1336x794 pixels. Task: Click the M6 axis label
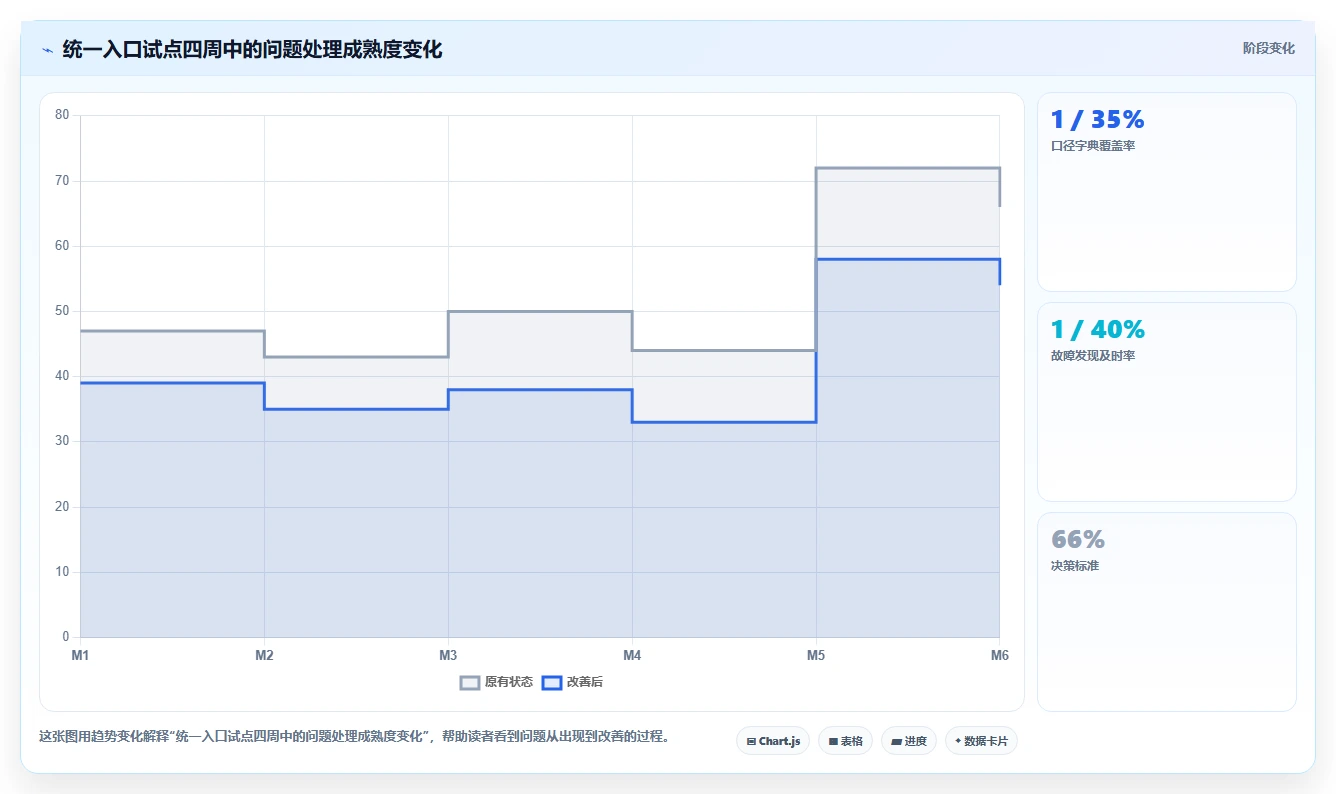[999, 655]
